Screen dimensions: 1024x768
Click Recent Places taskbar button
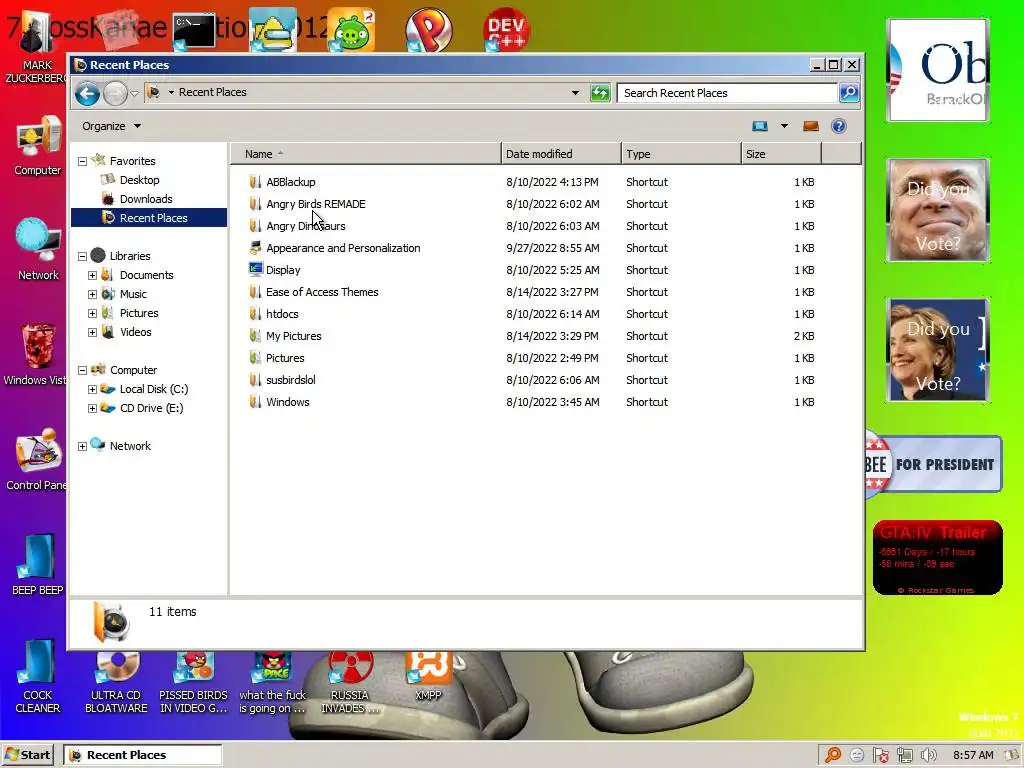[x=142, y=755]
